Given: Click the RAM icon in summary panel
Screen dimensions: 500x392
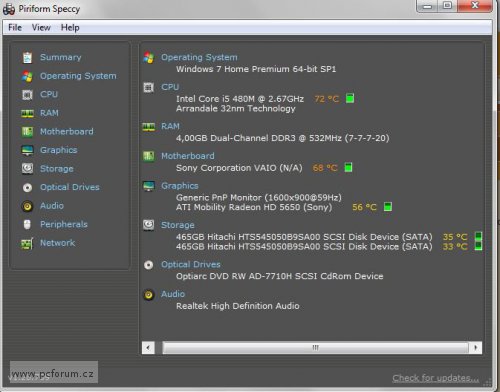Looking at the screenshot, I should pyautogui.click(x=149, y=127).
